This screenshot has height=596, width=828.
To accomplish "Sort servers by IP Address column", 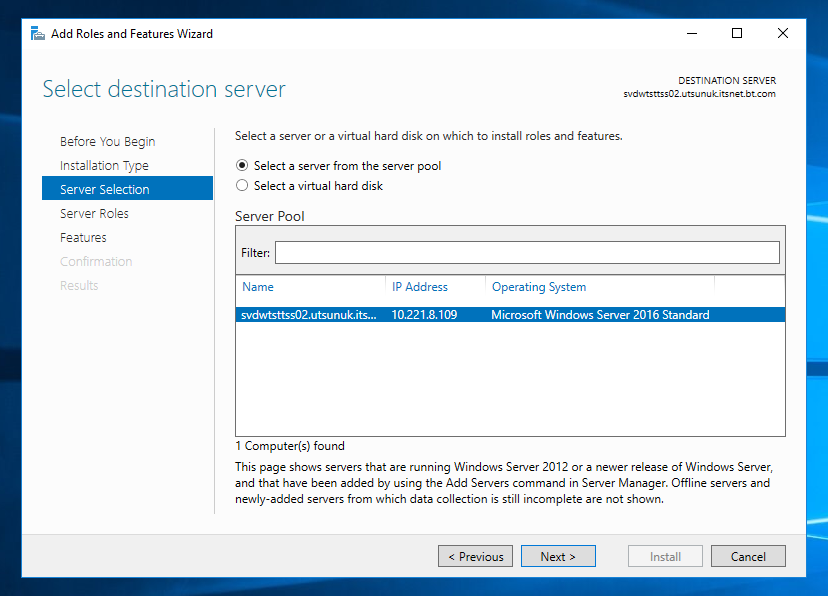I will (420, 287).
